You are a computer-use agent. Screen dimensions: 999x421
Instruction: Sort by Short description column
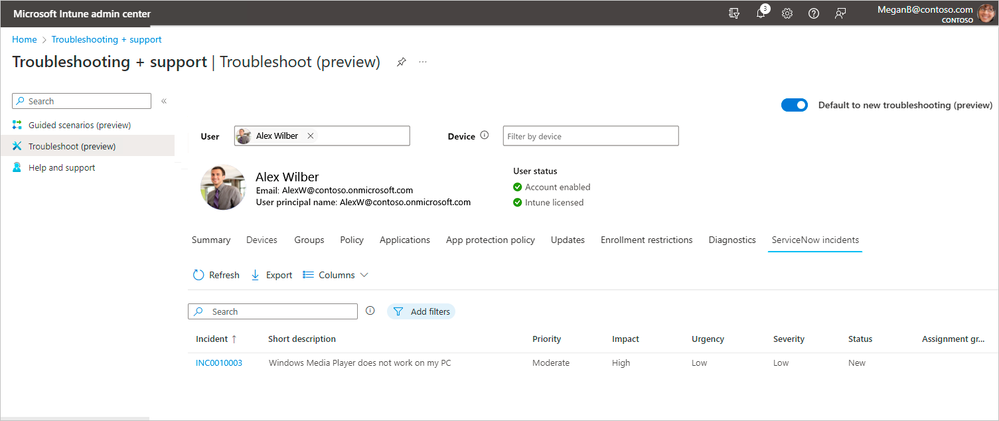click(301, 339)
